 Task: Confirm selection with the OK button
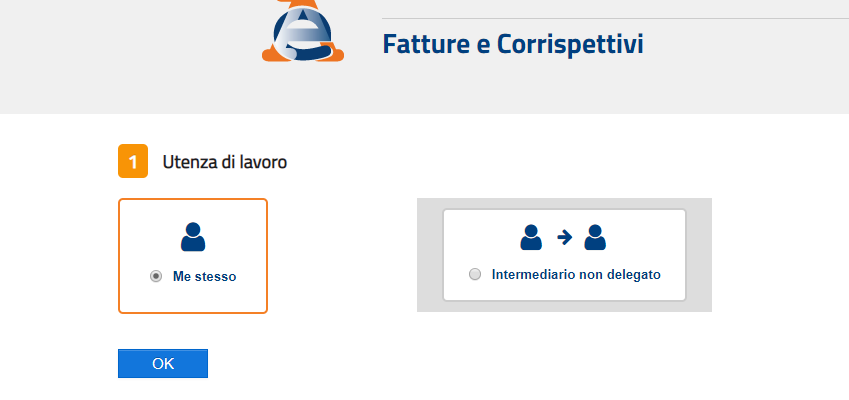pyautogui.click(x=163, y=363)
